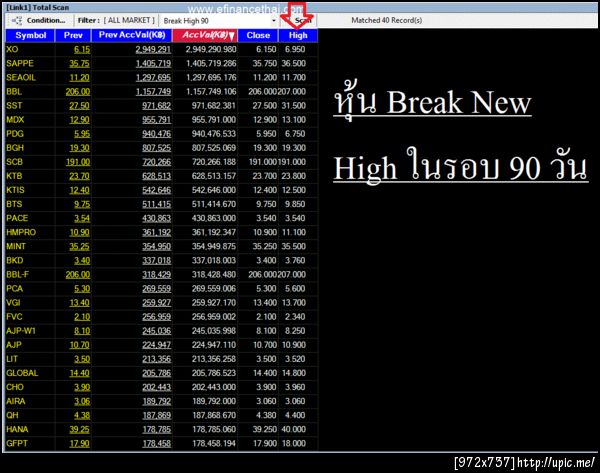Select the CHO symbol
Viewport: 600px width, 473px height.
click(x=15, y=387)
